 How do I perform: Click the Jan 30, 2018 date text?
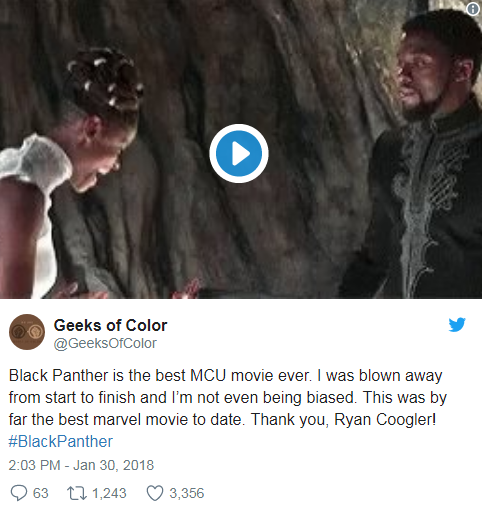[113, 465]
